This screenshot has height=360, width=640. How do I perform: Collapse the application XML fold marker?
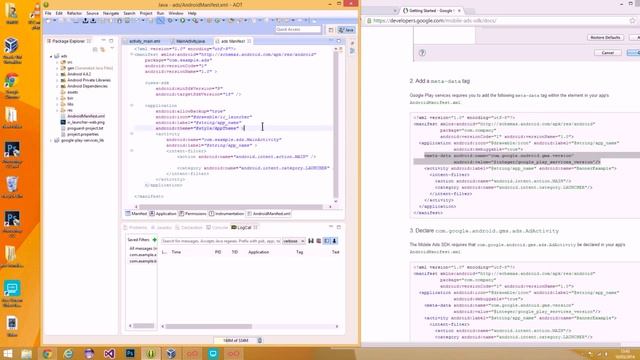[x=131, y=105]
